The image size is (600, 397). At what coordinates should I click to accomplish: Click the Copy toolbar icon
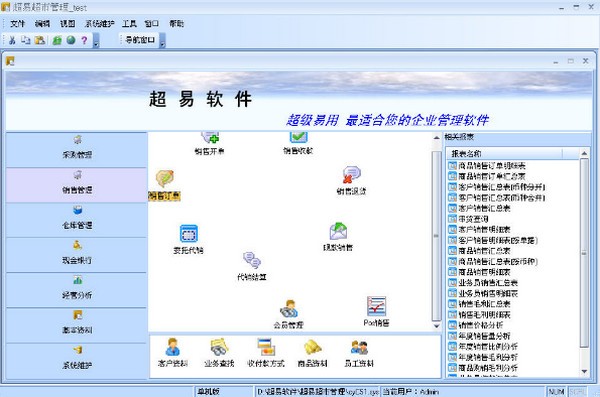point(26,40)
